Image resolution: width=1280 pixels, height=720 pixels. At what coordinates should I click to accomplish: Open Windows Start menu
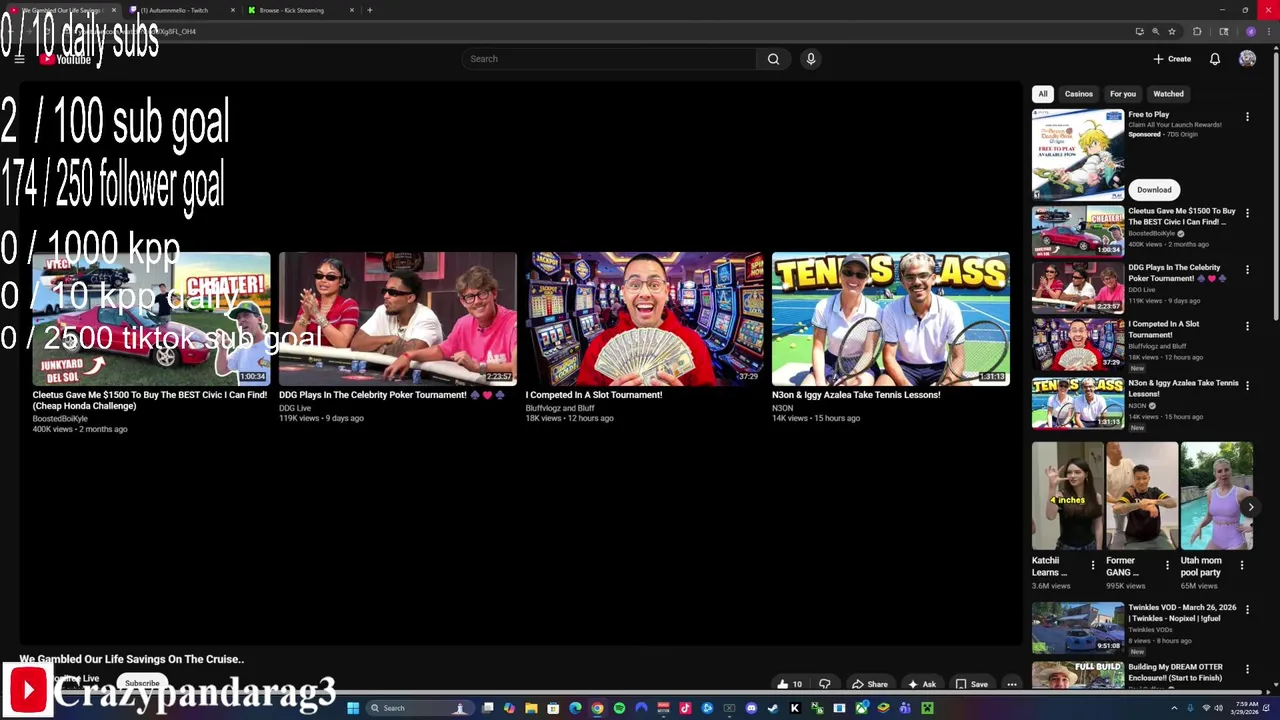[353, 708]
